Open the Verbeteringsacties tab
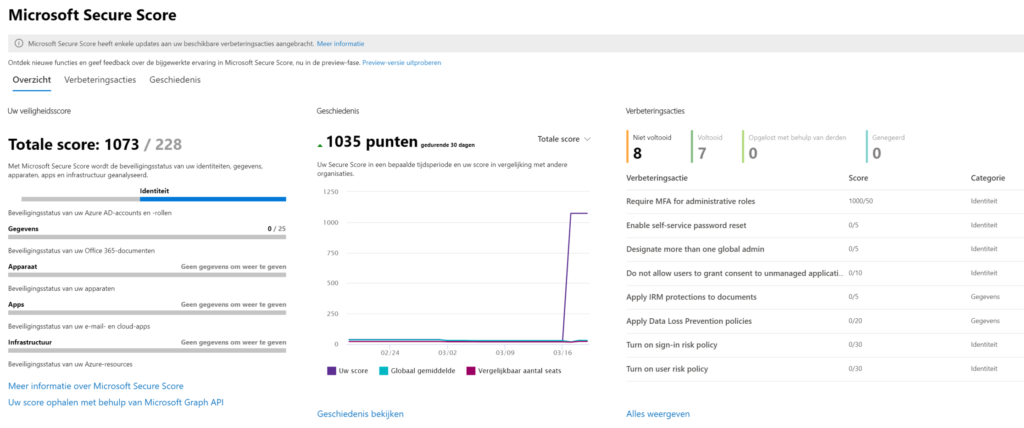This screenshot has height=428, width=1024. coord(100,80)
